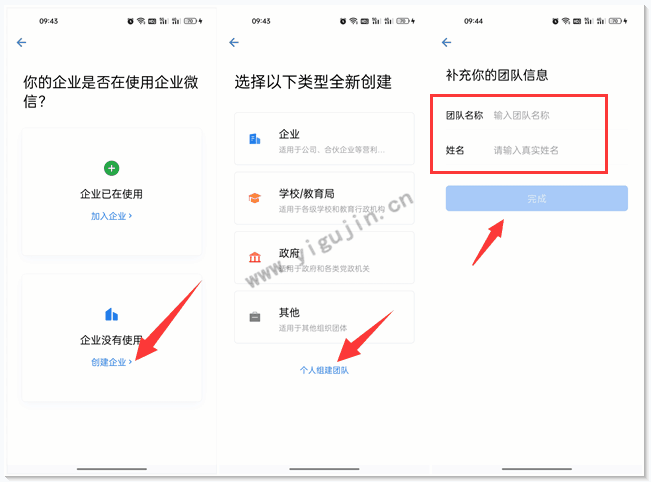The height and width of the screenshot is (482, 651).
Task: Tap the 完成 button
Action: click(x=537, y=198)
